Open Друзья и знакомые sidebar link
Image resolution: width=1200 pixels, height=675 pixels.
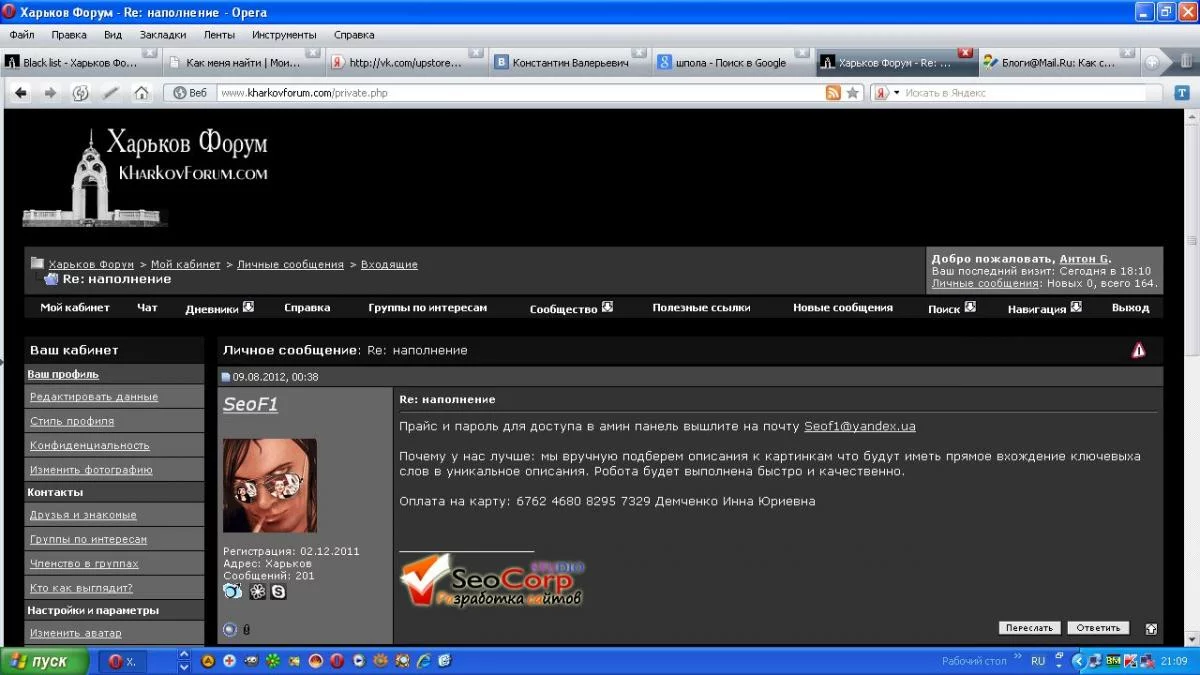click(83, 515)
